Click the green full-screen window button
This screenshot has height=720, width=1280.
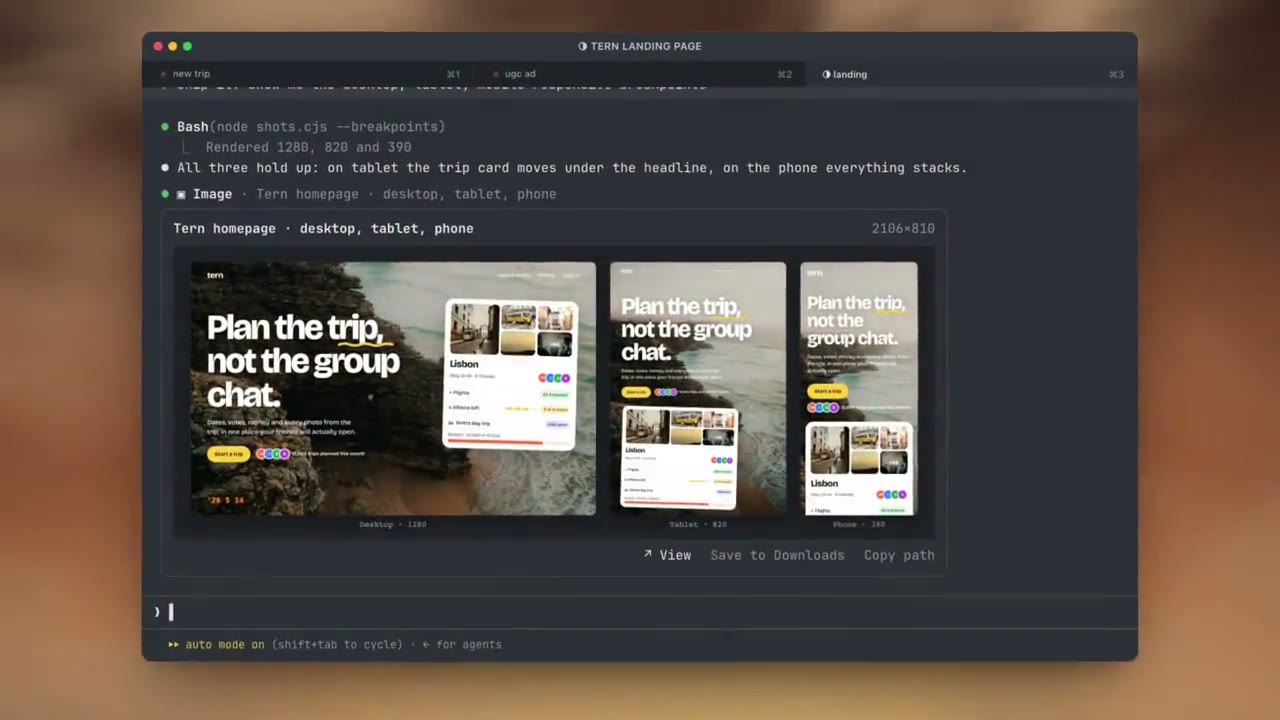coord(187,46)
